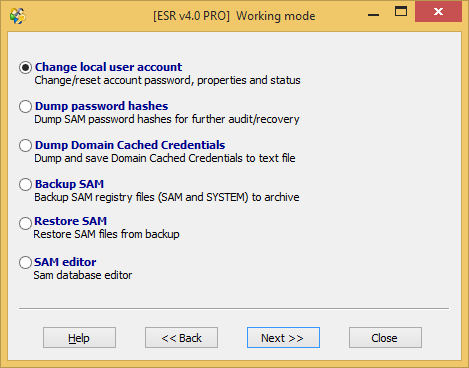Choose the Restore SAM radio button

(x=25, y=223)
